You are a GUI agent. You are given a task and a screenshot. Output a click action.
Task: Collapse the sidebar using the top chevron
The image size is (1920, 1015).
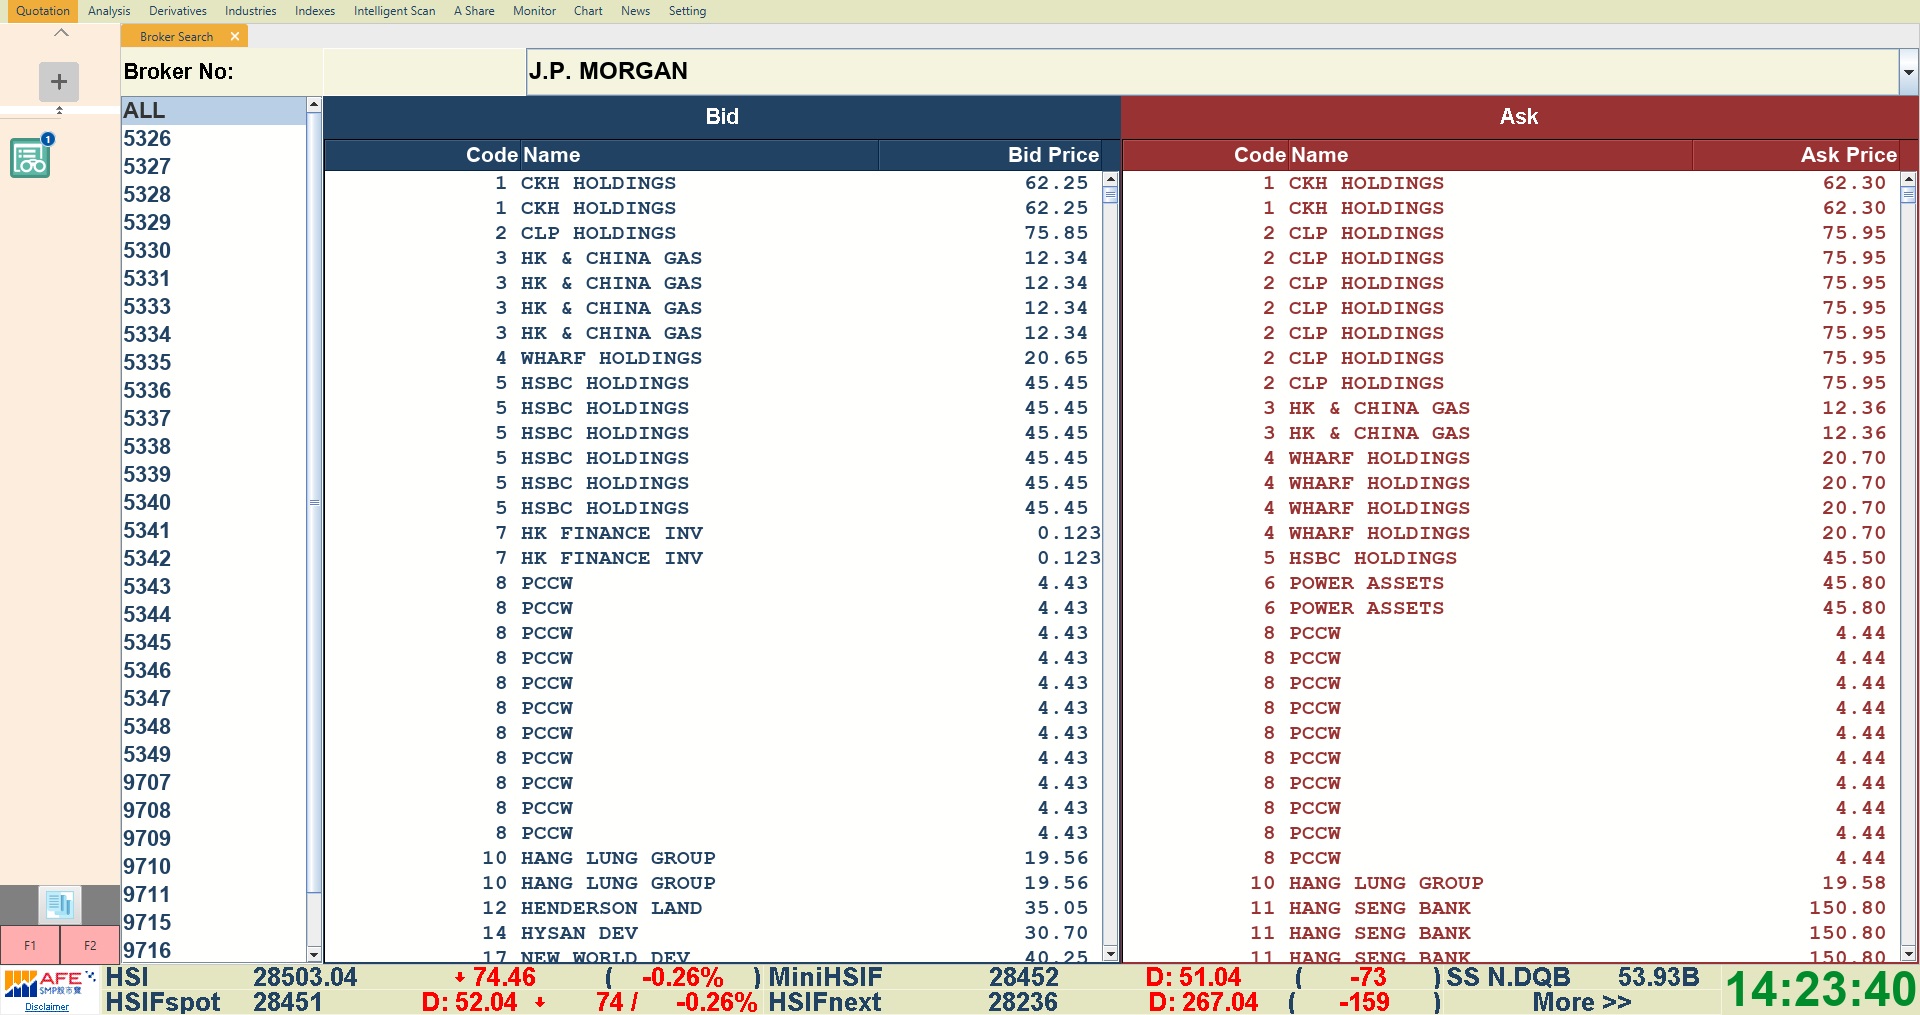click(61, 33)
